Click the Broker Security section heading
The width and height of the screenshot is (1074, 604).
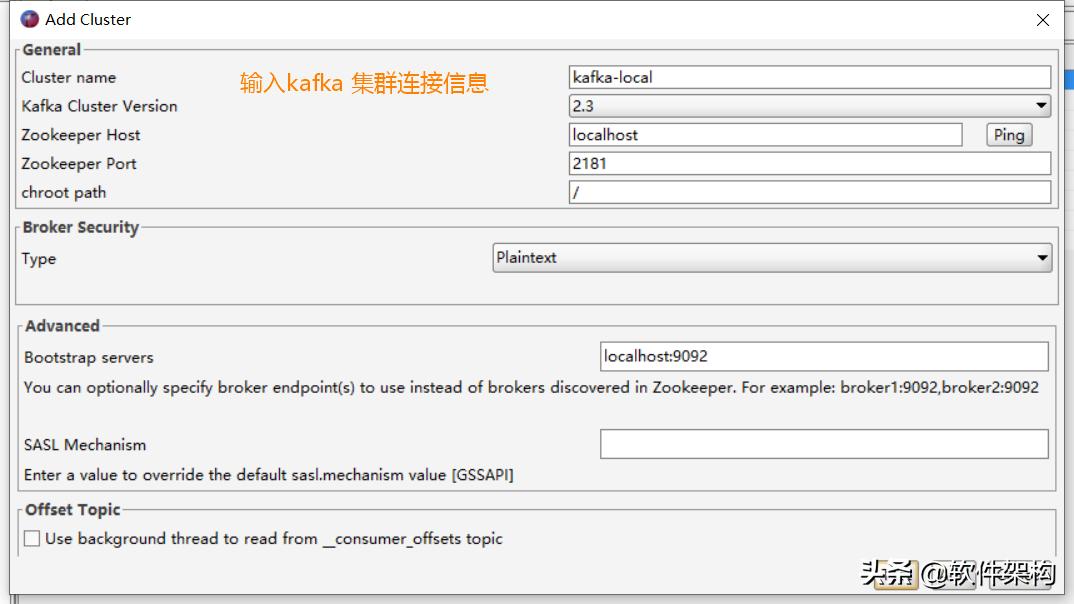(x=81, y=227)
